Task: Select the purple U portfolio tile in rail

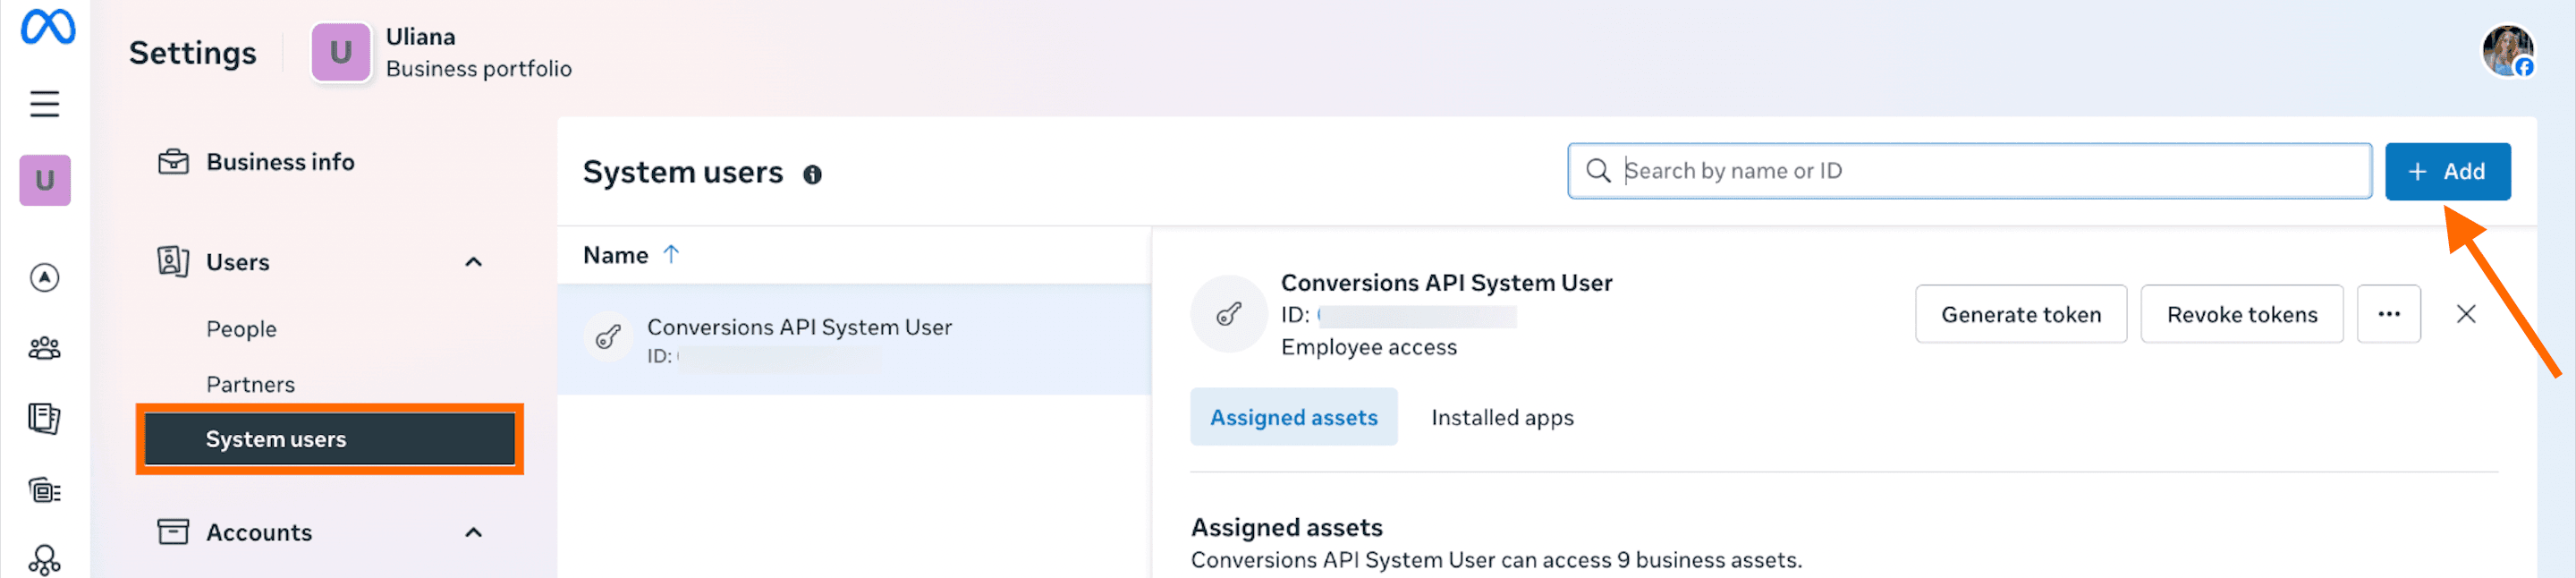Action: [45, 180]
